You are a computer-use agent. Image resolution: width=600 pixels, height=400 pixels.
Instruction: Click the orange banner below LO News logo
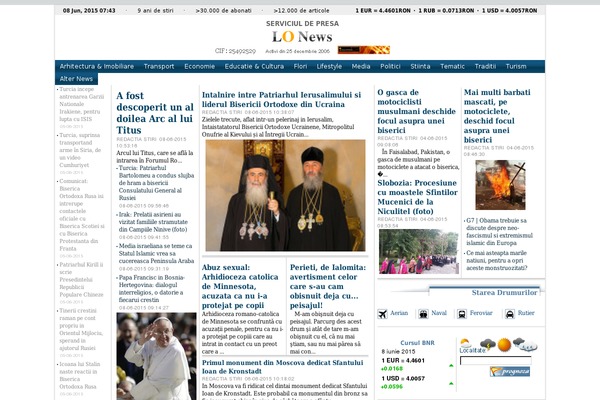coord(364,50)
